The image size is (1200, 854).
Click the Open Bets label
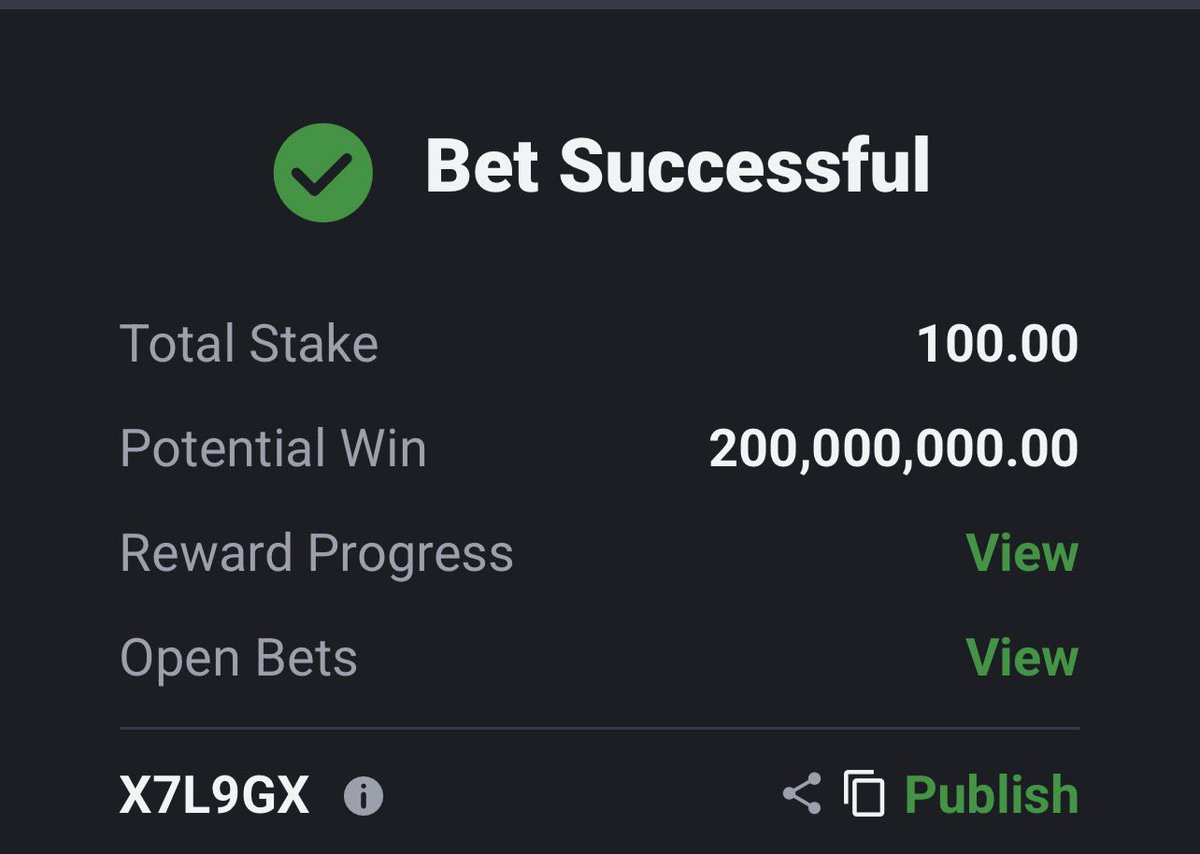click(x=238, y=658)
